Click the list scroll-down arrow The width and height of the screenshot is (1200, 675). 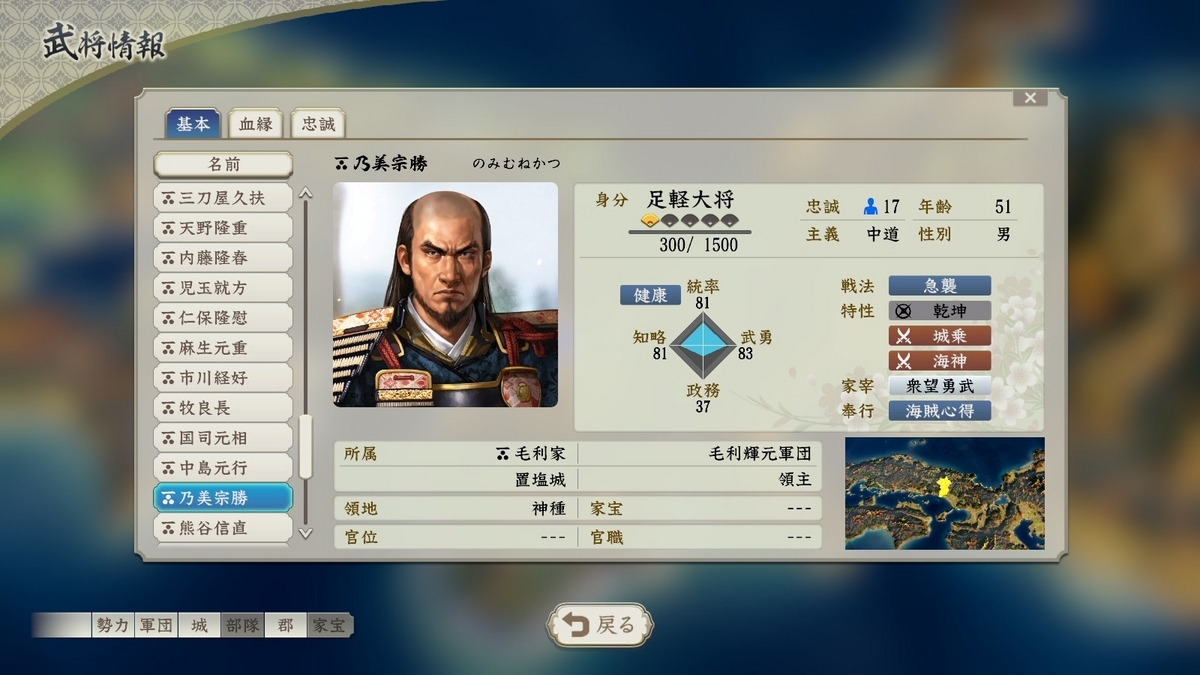coord(306,533)
